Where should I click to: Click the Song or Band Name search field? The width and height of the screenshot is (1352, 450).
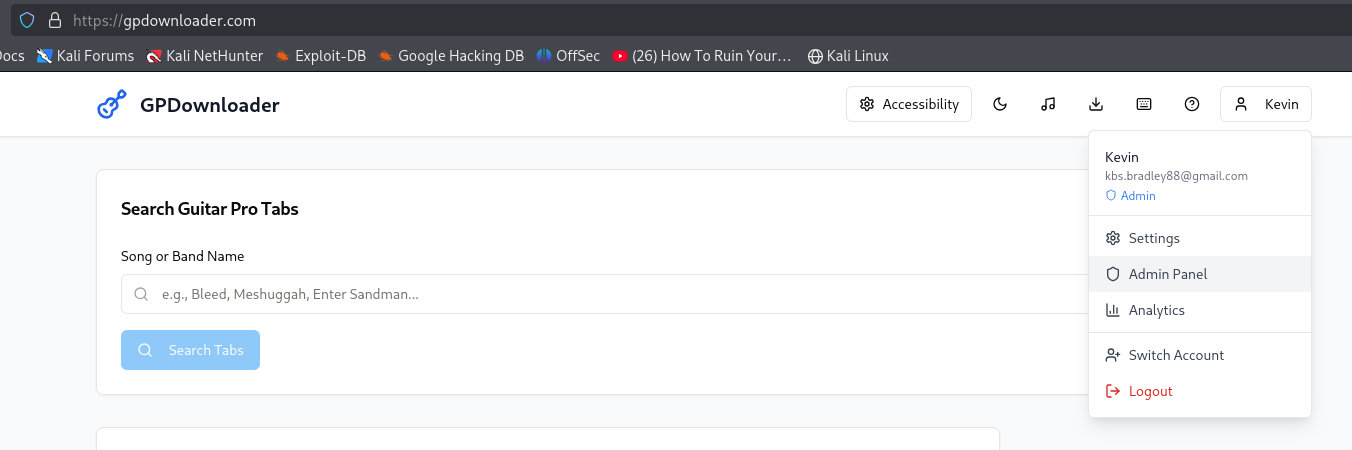tap(600, 294)
